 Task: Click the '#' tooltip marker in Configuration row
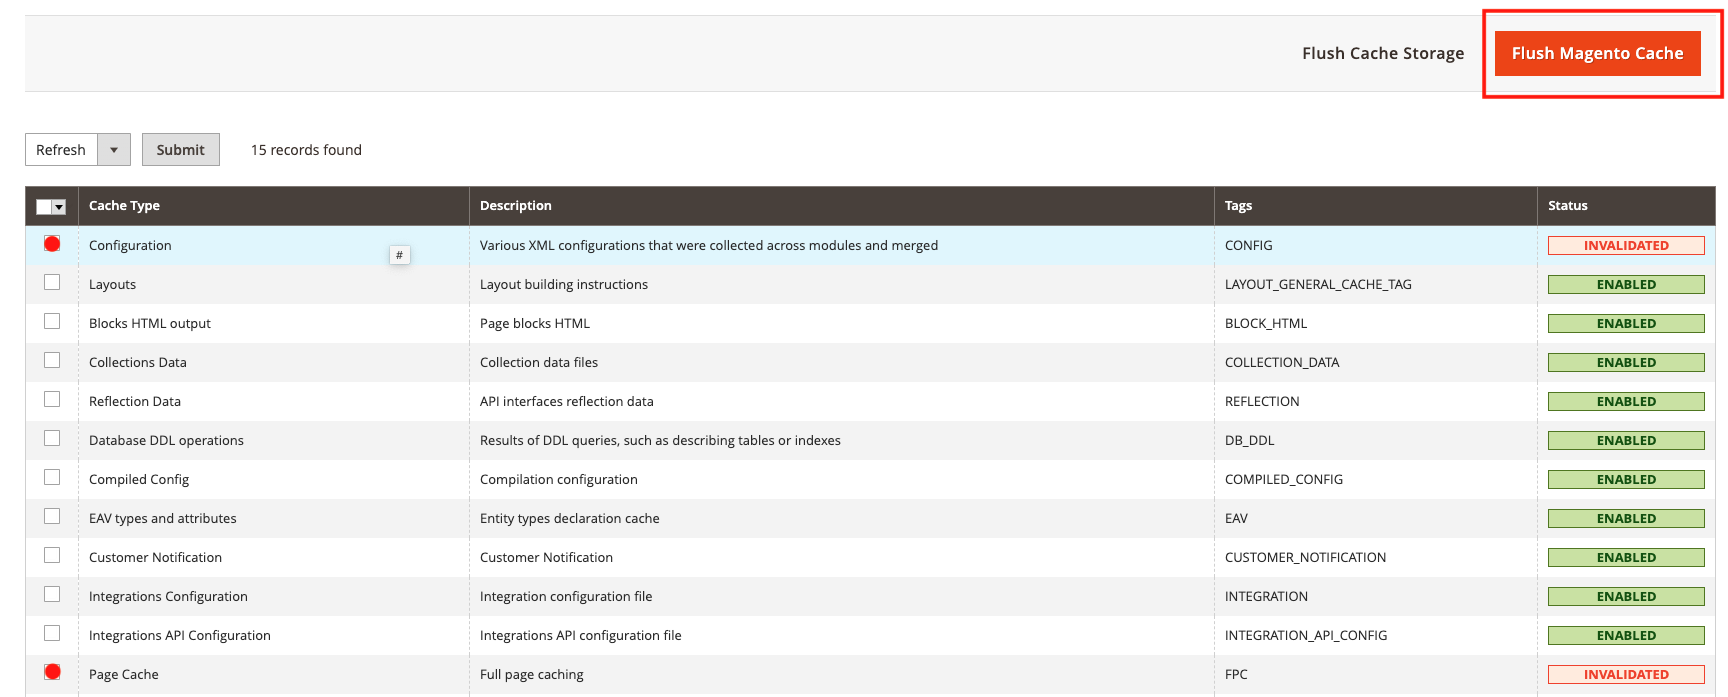click(399, 255)
